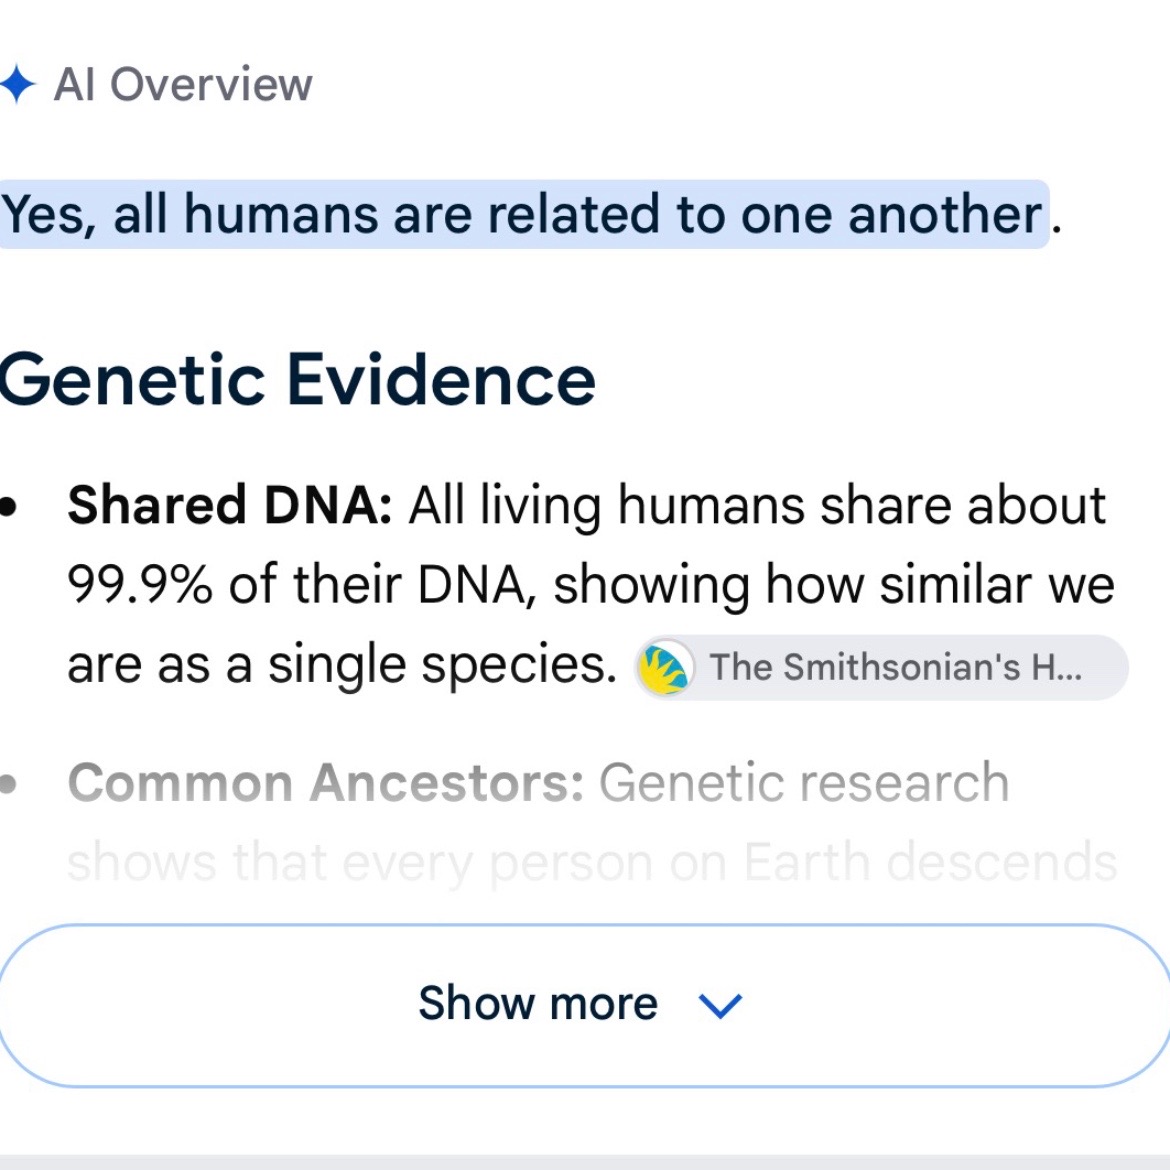This screenshot has height=1170, width=1170.
Task: Select the bold Shared DNA label
Action: (x=230, y=505)
